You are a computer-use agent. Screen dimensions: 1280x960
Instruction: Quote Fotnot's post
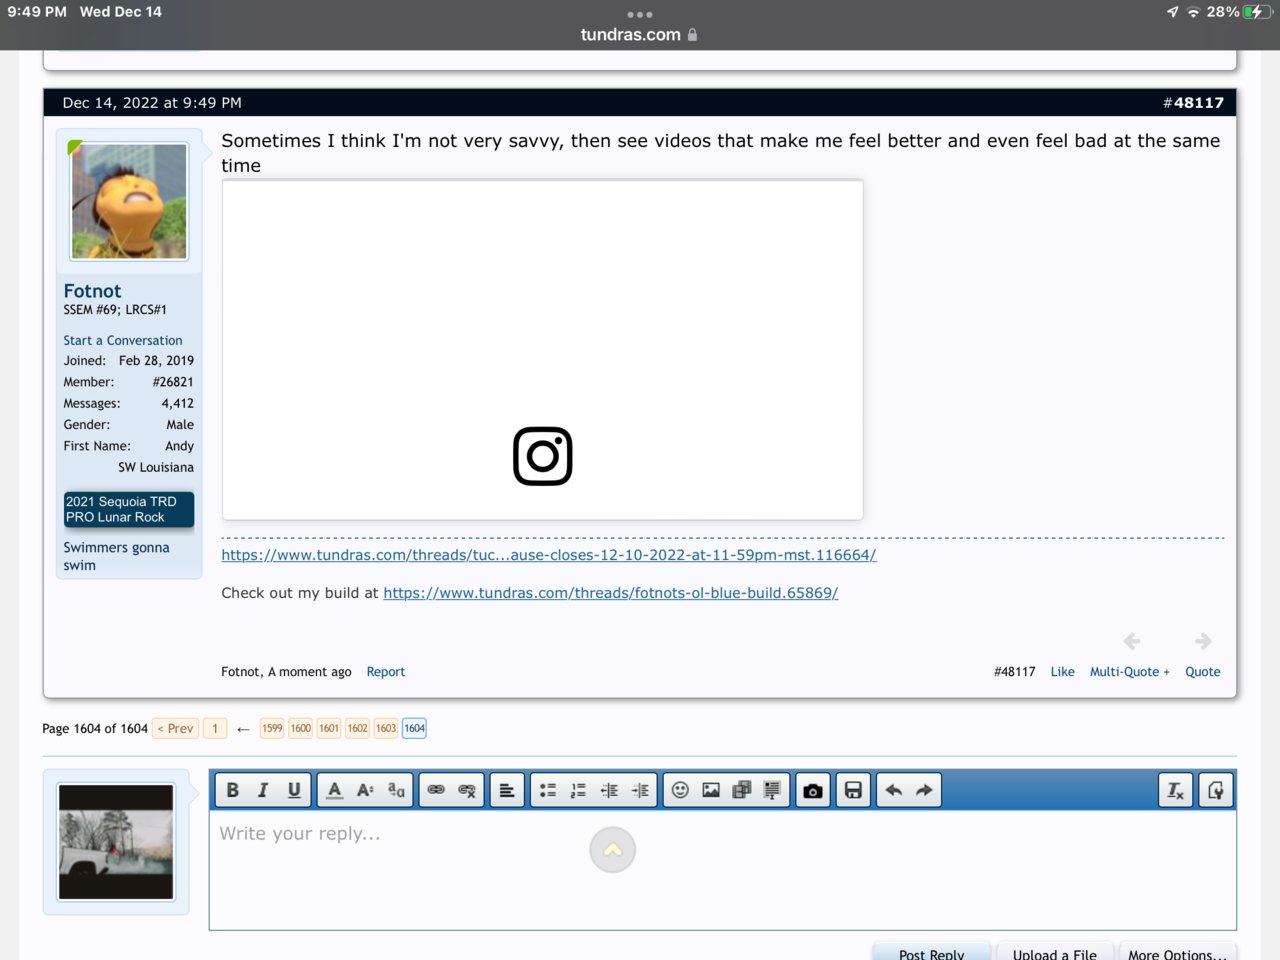coord(1202,672)
